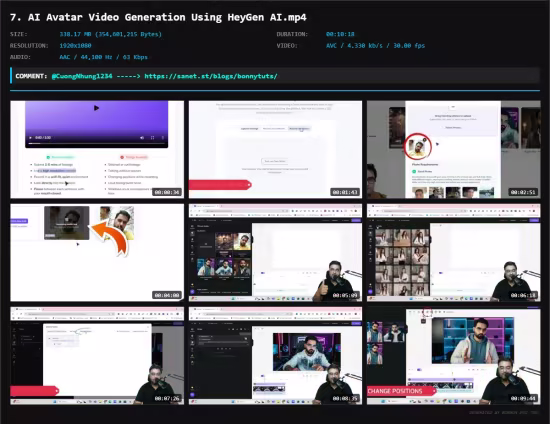Click the 'DURATION:' label
Image resolution: width=550 pixels, height=424 pixels.
(x=292, y=34)
